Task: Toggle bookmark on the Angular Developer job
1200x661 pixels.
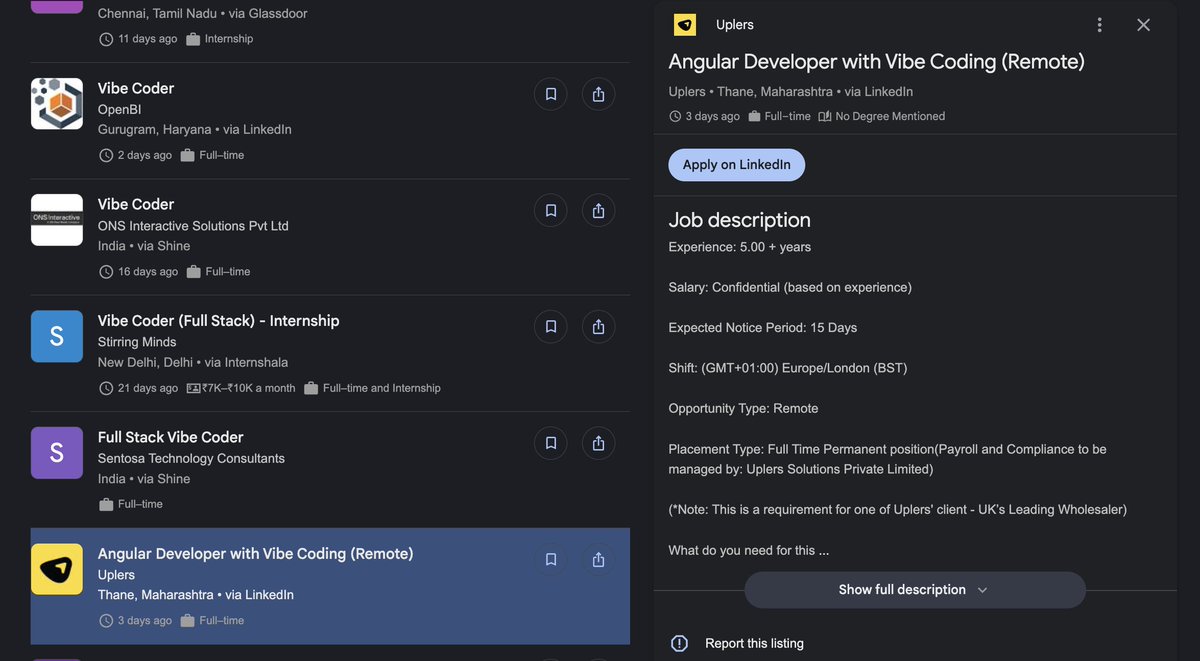Action: click(550, 559)
